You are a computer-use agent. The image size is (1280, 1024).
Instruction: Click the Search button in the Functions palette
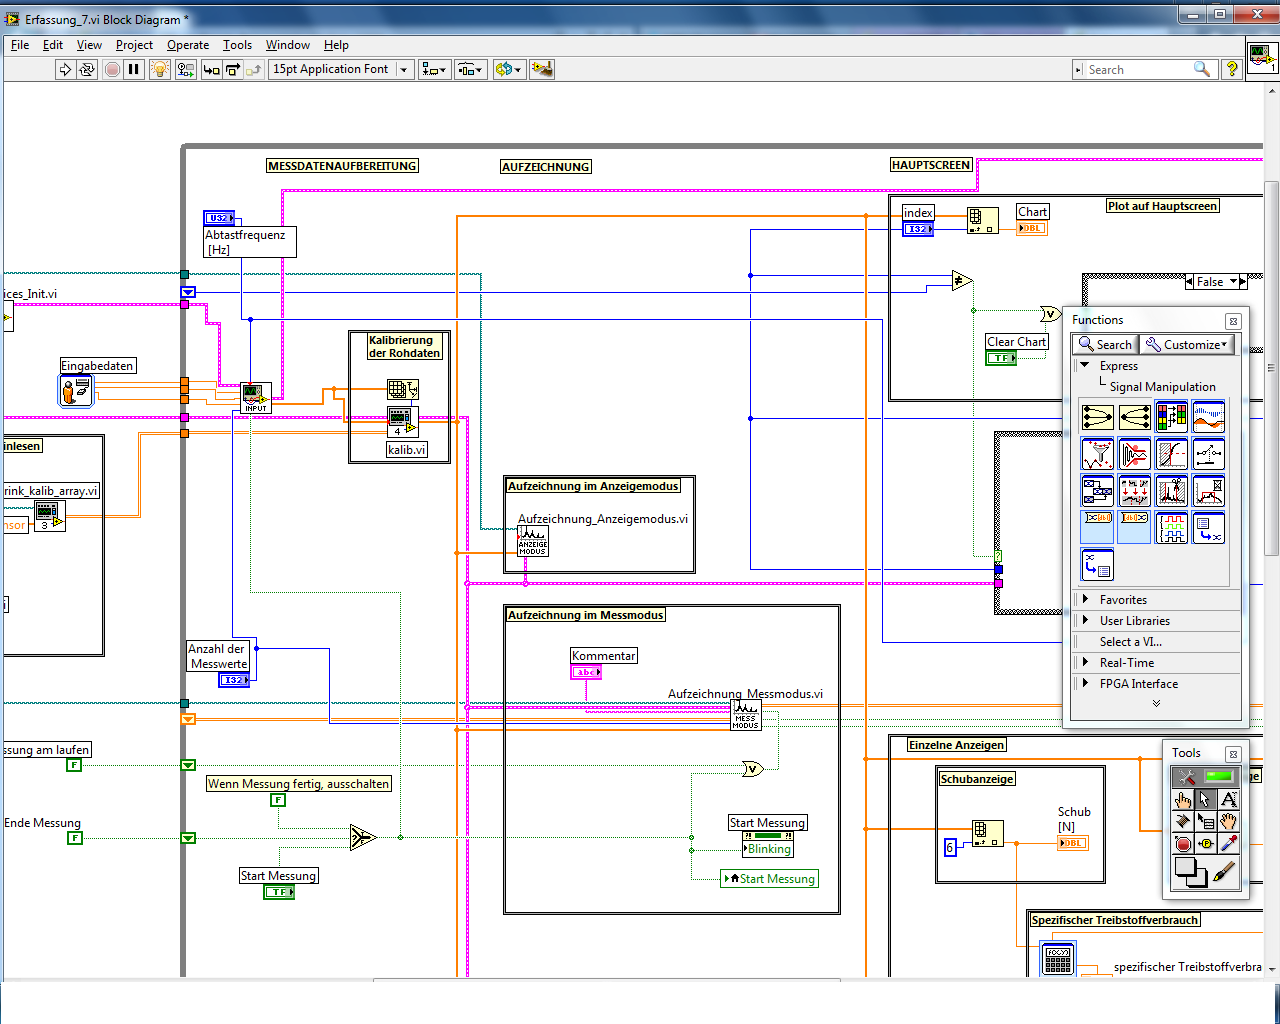coord(1105,344)
